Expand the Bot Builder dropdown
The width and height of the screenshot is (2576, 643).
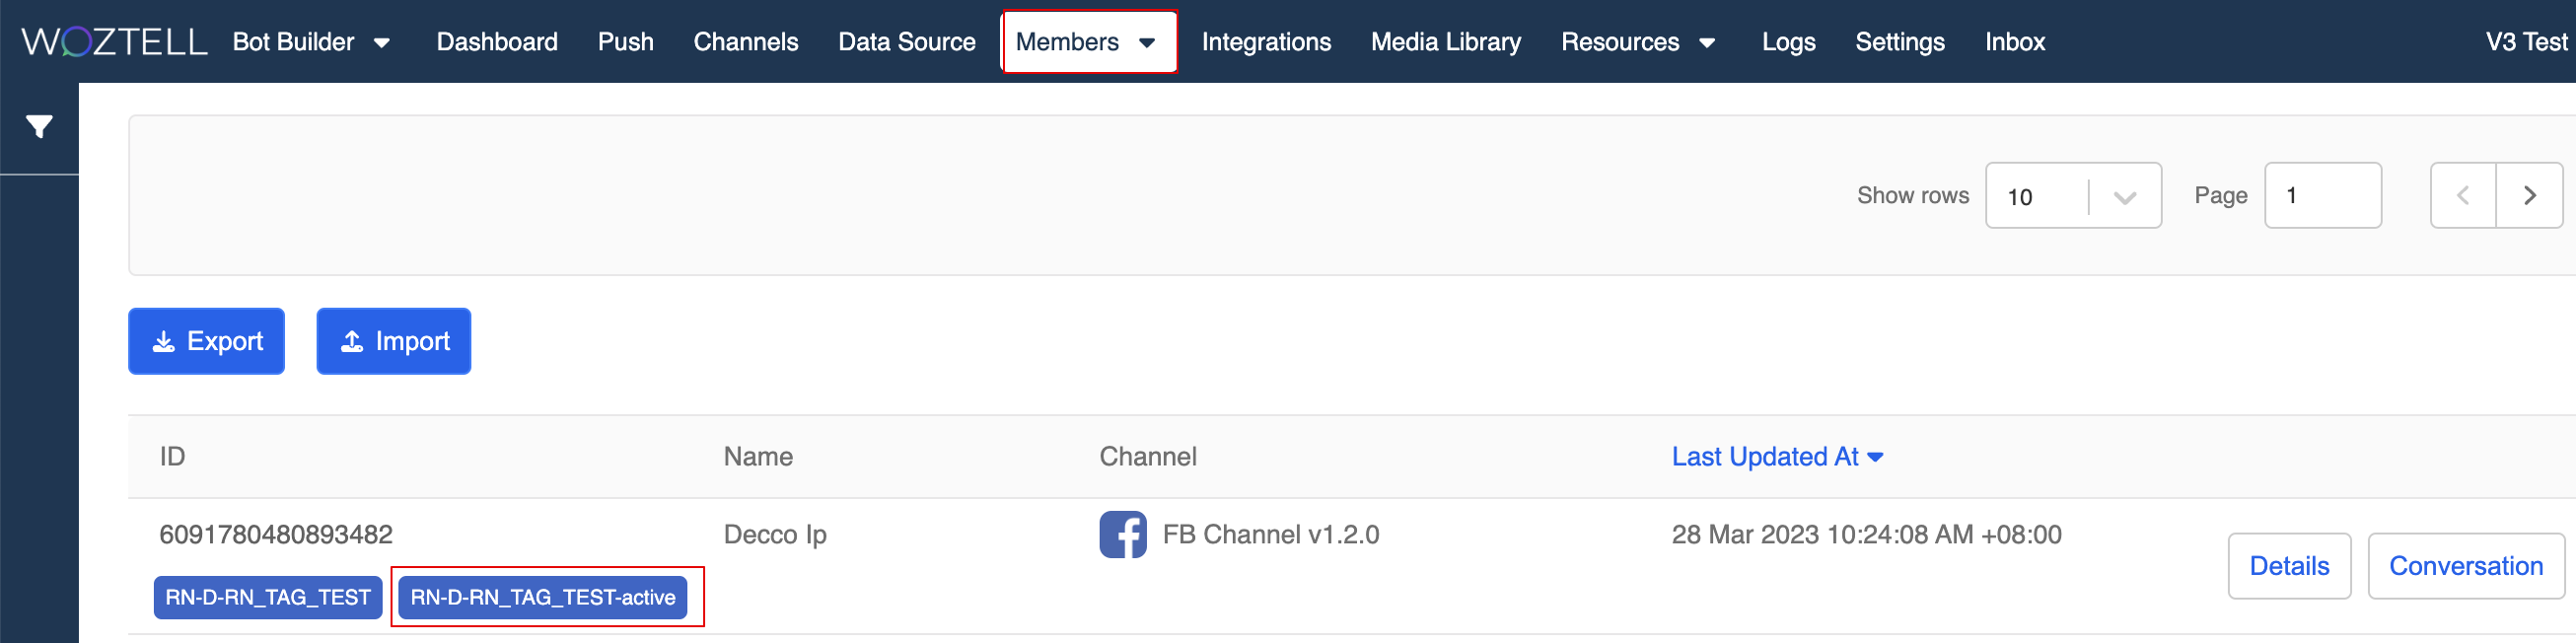pos(311,42)
